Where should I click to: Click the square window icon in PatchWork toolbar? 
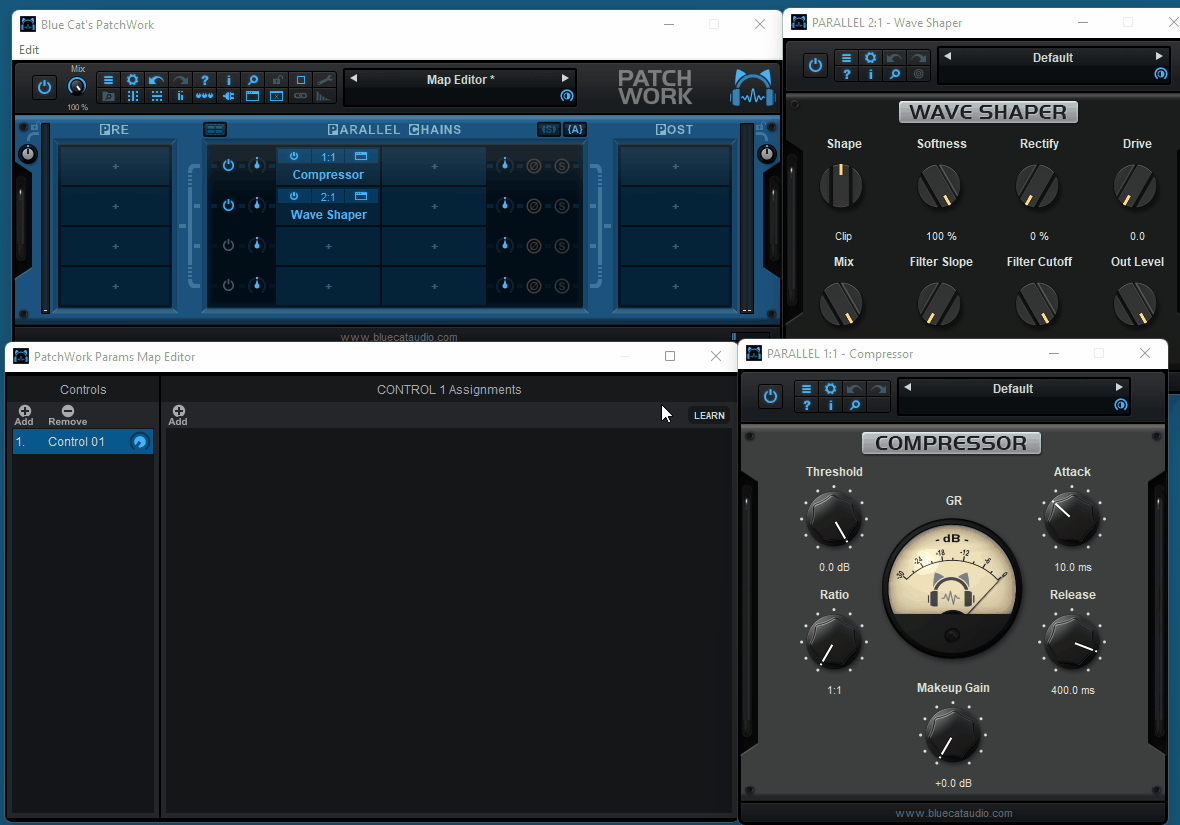(301, 80)
